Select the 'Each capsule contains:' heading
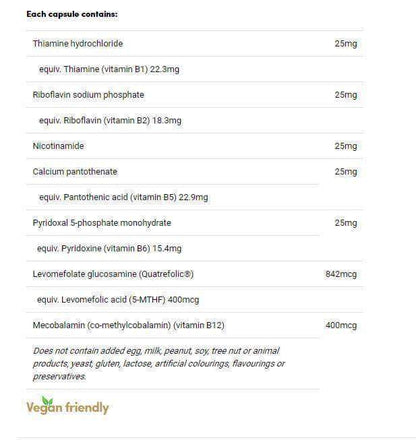 (72, 14)
